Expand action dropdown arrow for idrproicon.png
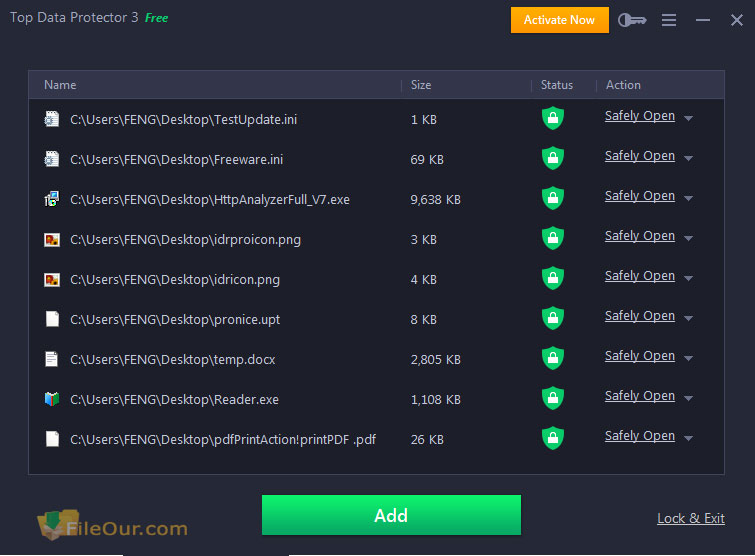Viewport: 755px width, 556px height. 689,238
